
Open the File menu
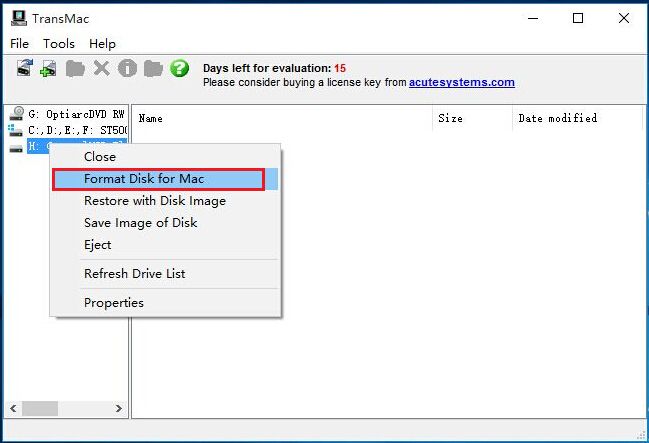(x=19, y=43)
